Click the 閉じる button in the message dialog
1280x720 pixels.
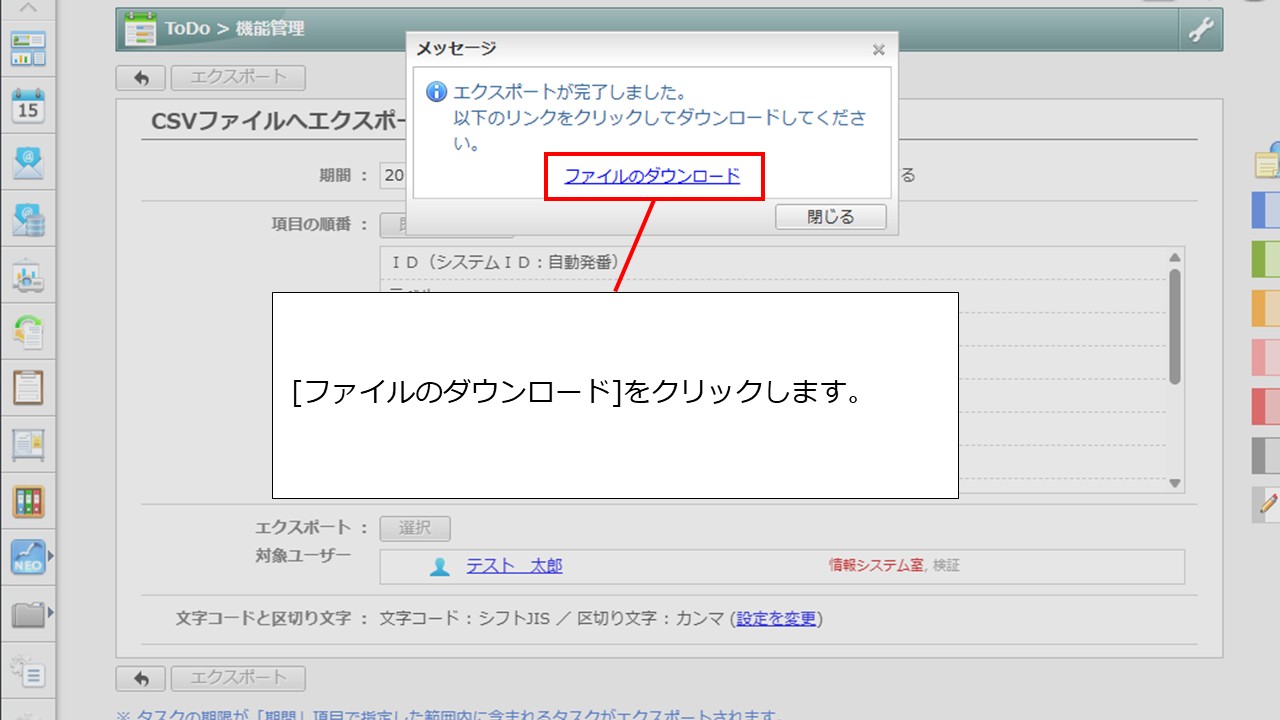point(830,217)
